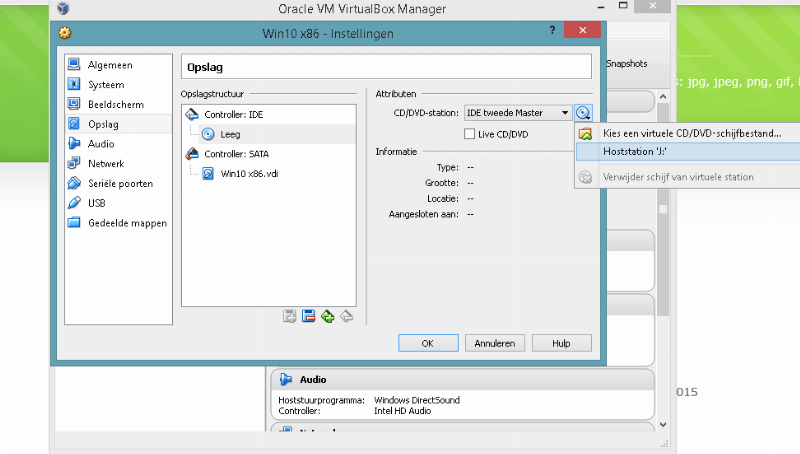
Task: Open the Audio settings category
Action: click(x=100, y=144)
